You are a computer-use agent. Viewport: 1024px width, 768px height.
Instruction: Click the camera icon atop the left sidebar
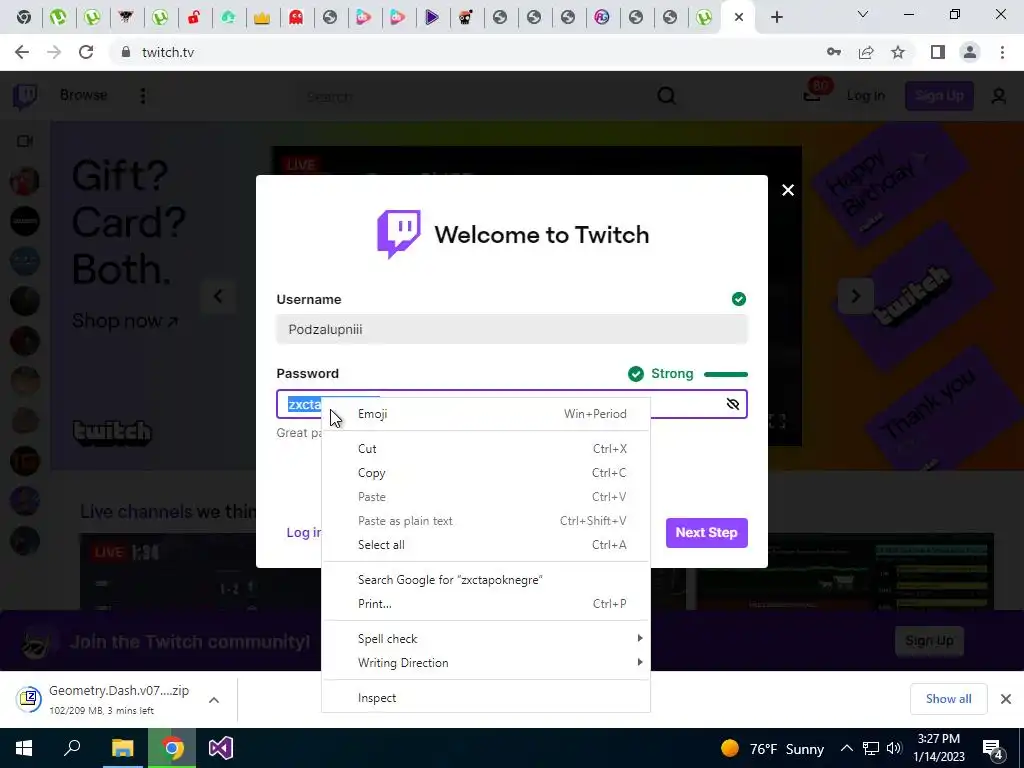pos(25,141)
